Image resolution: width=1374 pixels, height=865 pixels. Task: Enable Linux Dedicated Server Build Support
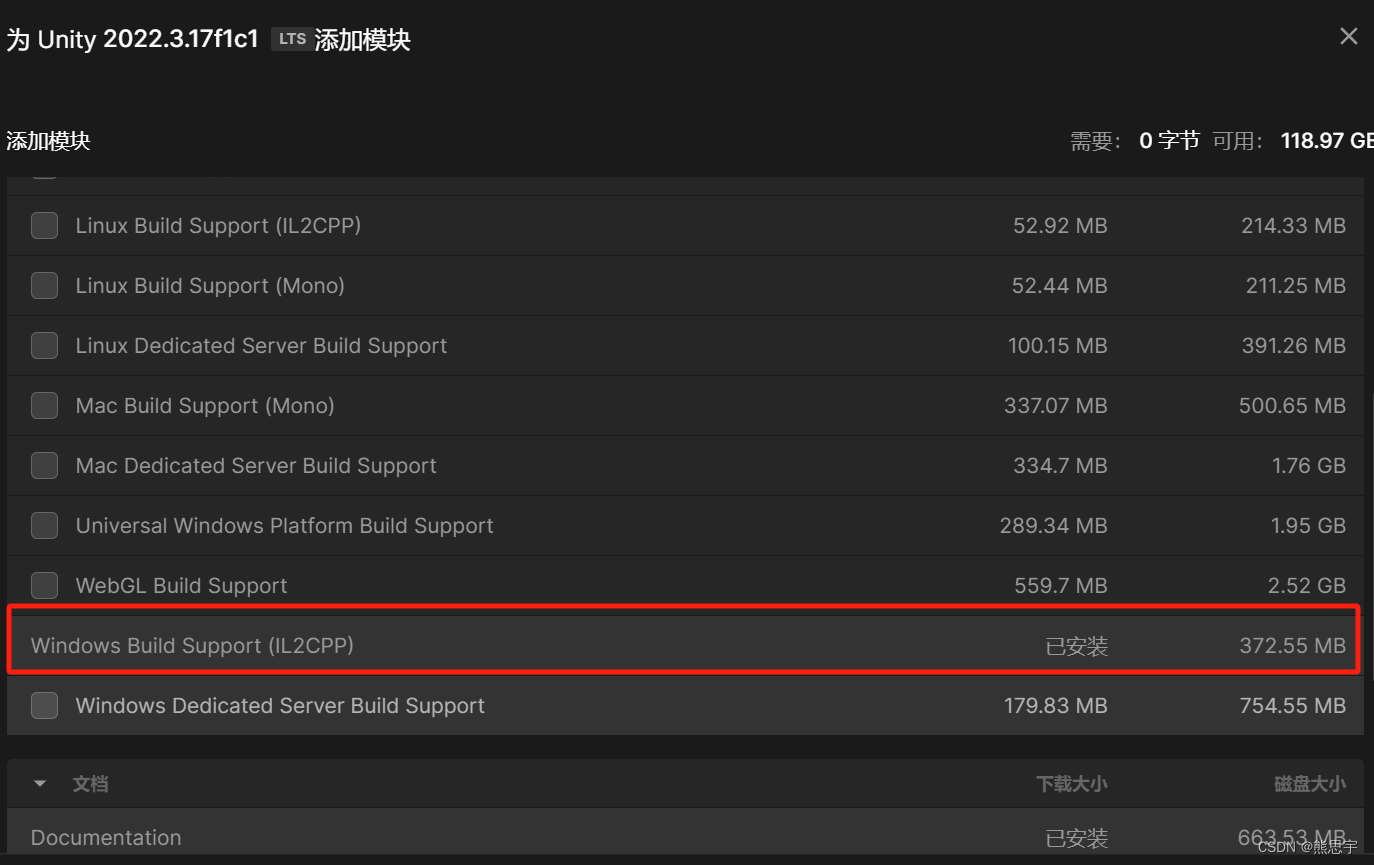44,346
